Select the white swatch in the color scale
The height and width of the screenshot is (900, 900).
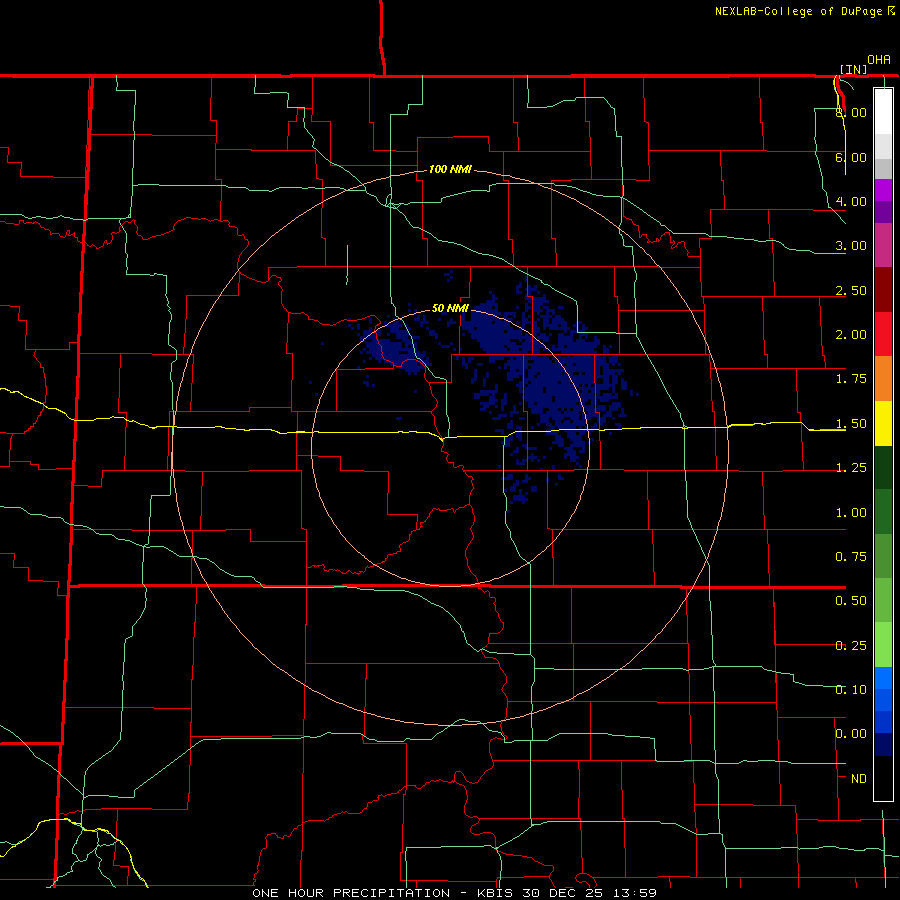click(x=883, y=111)
